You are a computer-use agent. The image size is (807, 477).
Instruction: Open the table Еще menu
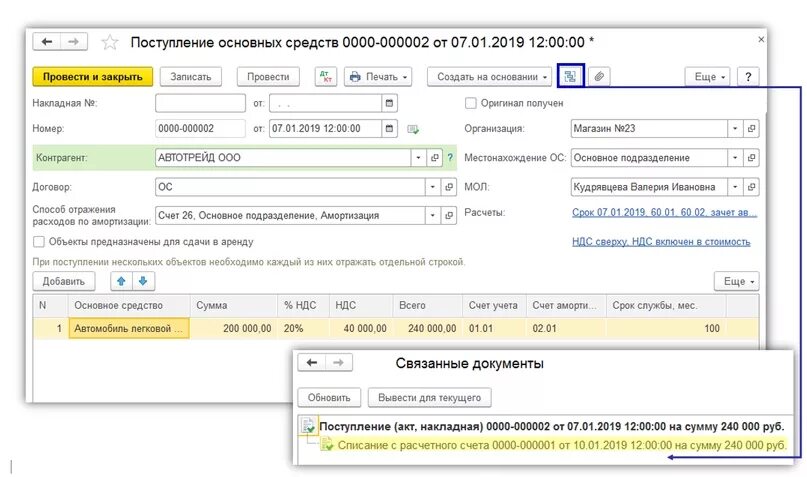tap(736, 281)
